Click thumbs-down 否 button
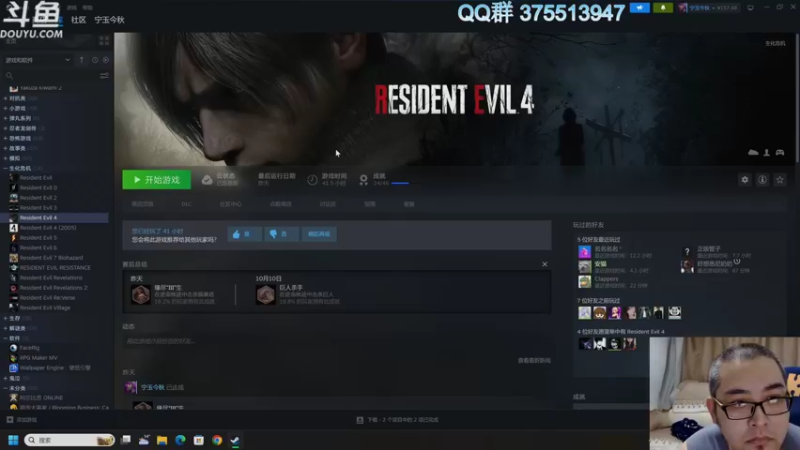Screen dimensions: 800x450 (282, 234)
